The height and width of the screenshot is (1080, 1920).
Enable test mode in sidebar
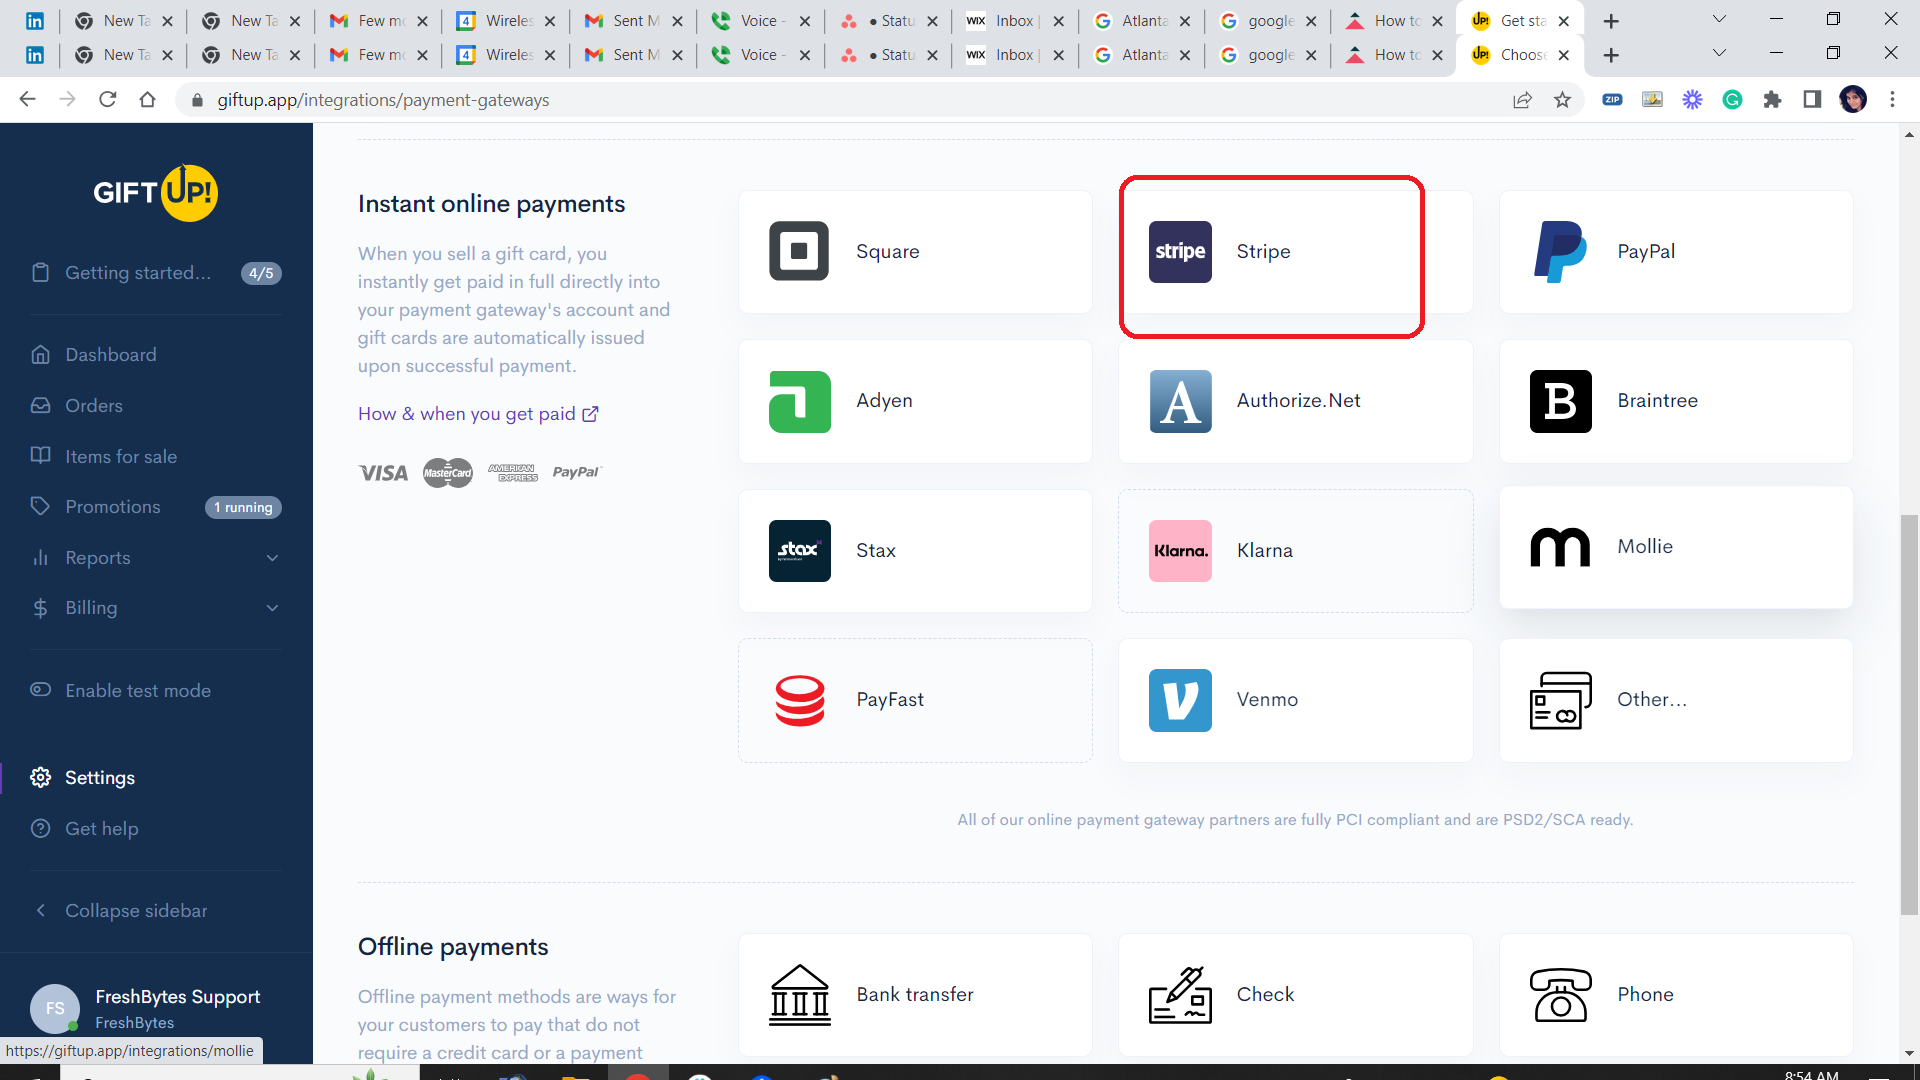[x=137, y=691]
